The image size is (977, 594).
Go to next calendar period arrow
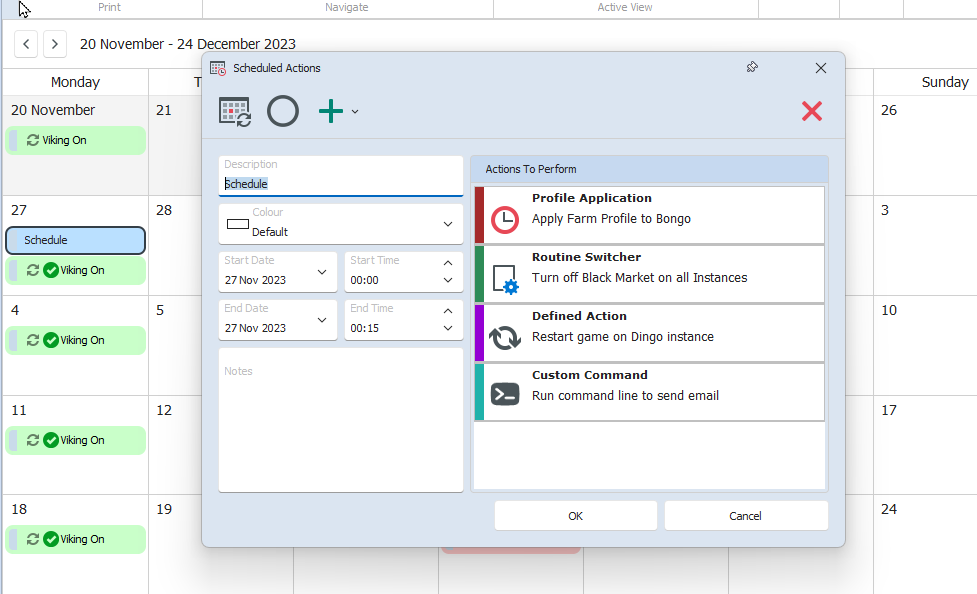pos(55,44)
